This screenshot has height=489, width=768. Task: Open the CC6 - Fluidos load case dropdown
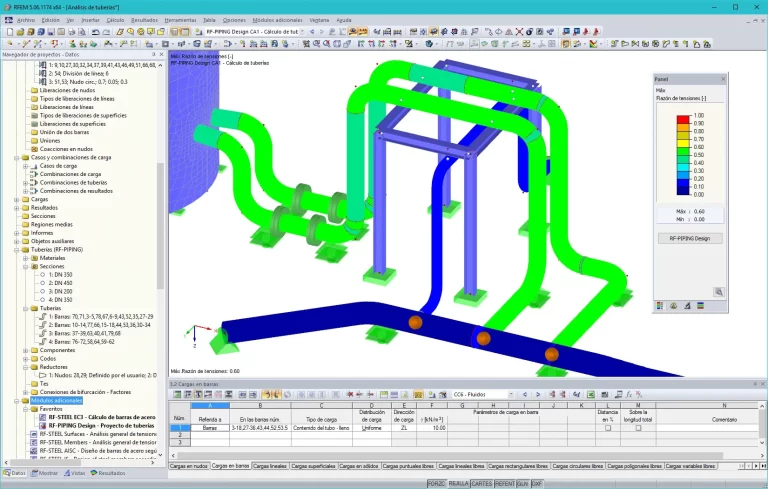pos(511,394)
